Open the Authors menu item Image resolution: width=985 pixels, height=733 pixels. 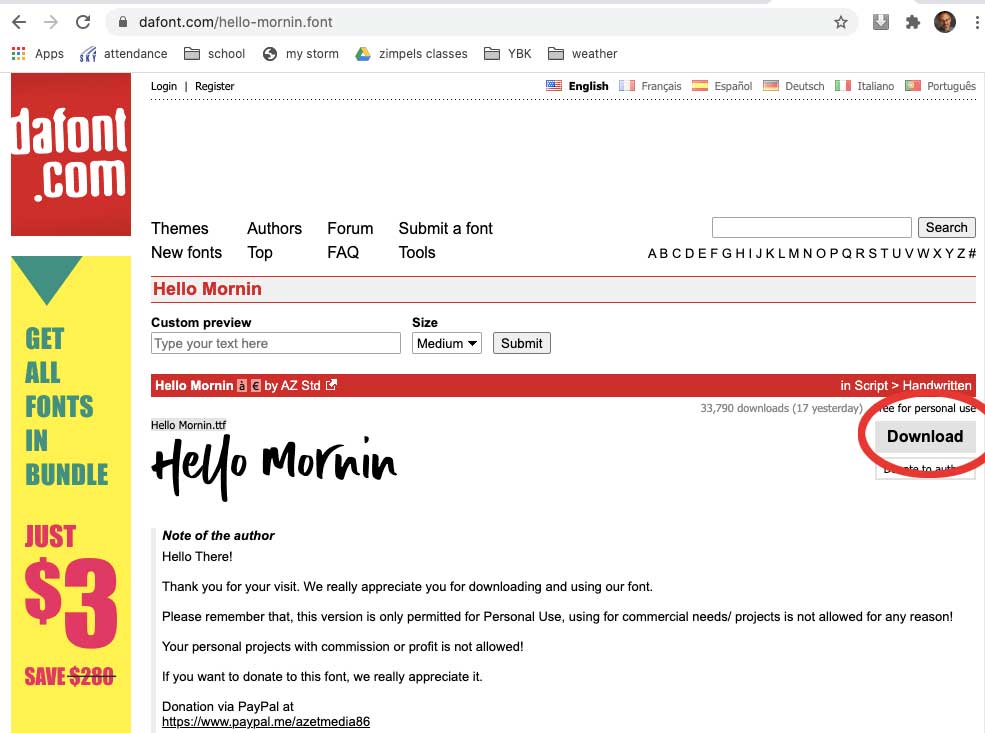pos(275,229)
